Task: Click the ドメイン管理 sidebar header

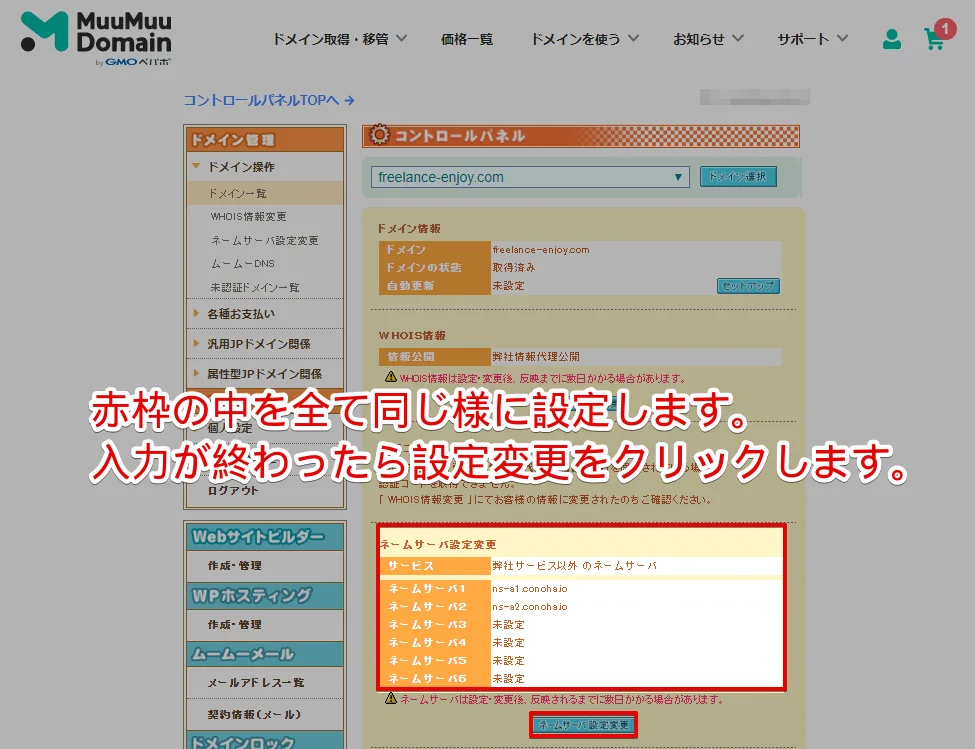Action: tap(264, 140)
